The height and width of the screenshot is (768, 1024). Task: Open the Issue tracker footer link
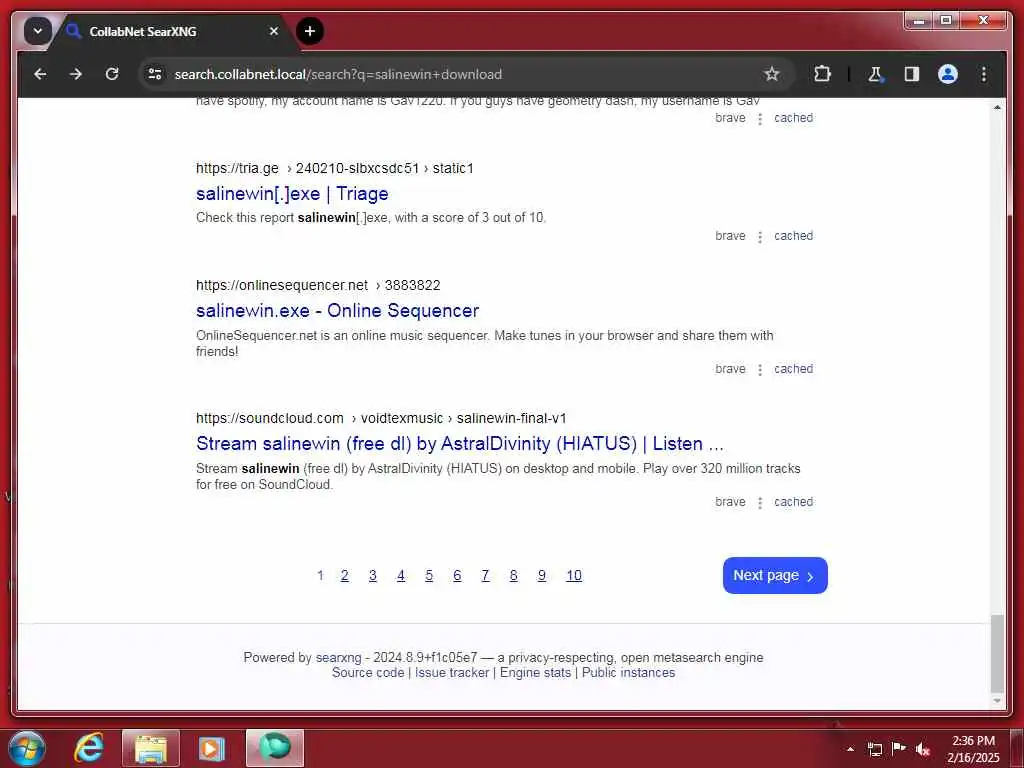[x=452, y=673]
